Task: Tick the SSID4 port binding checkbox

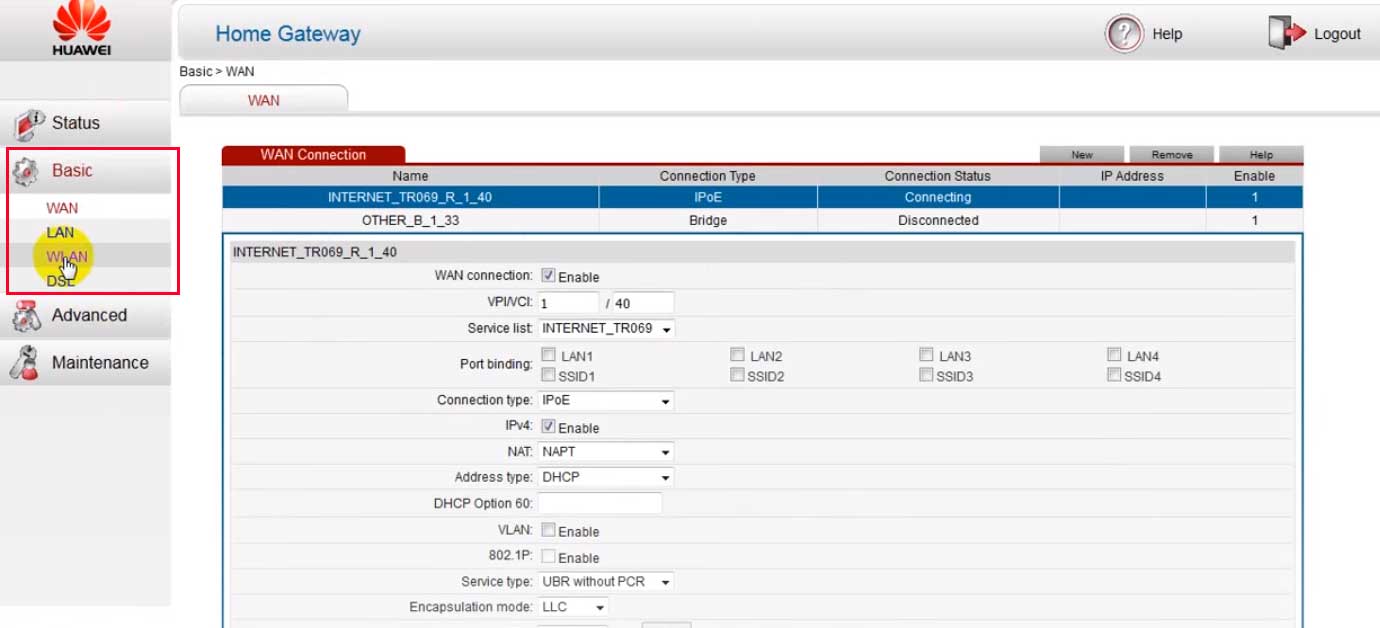Action: pos(1114,375)
